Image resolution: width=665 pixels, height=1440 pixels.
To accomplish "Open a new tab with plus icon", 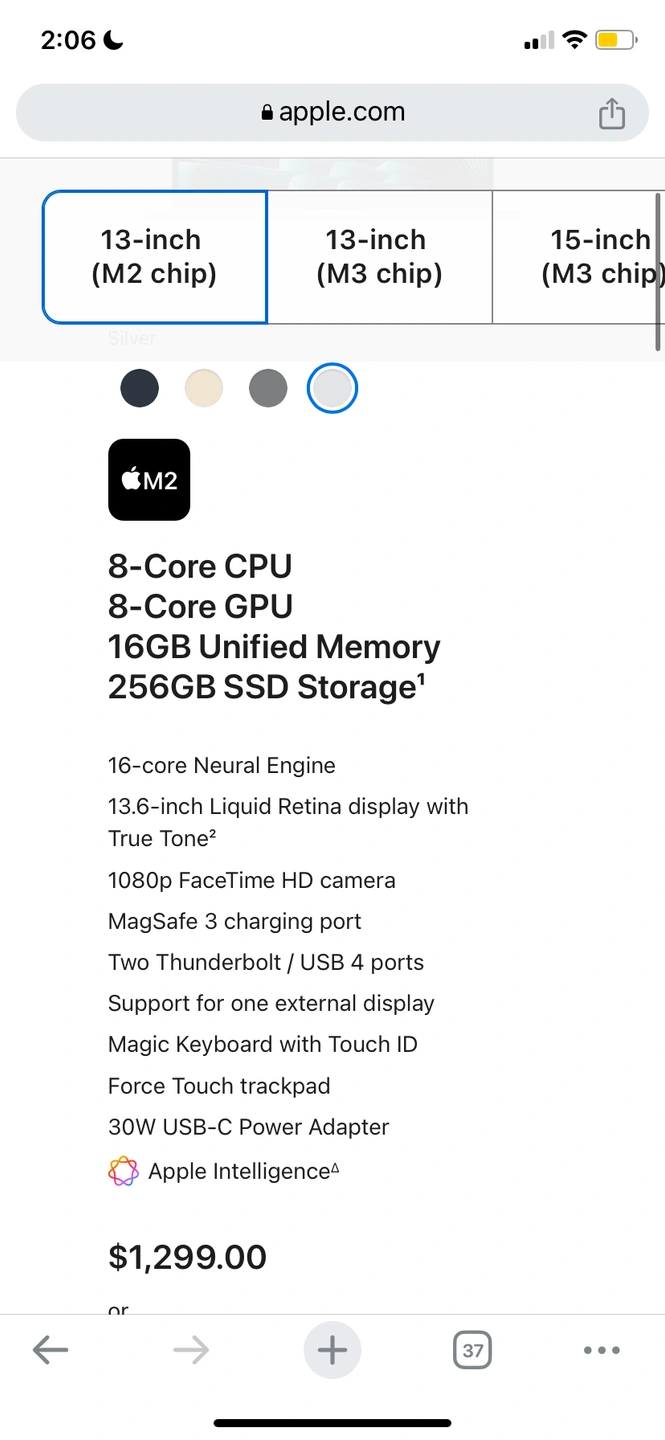I will [x=332, y=1351].
